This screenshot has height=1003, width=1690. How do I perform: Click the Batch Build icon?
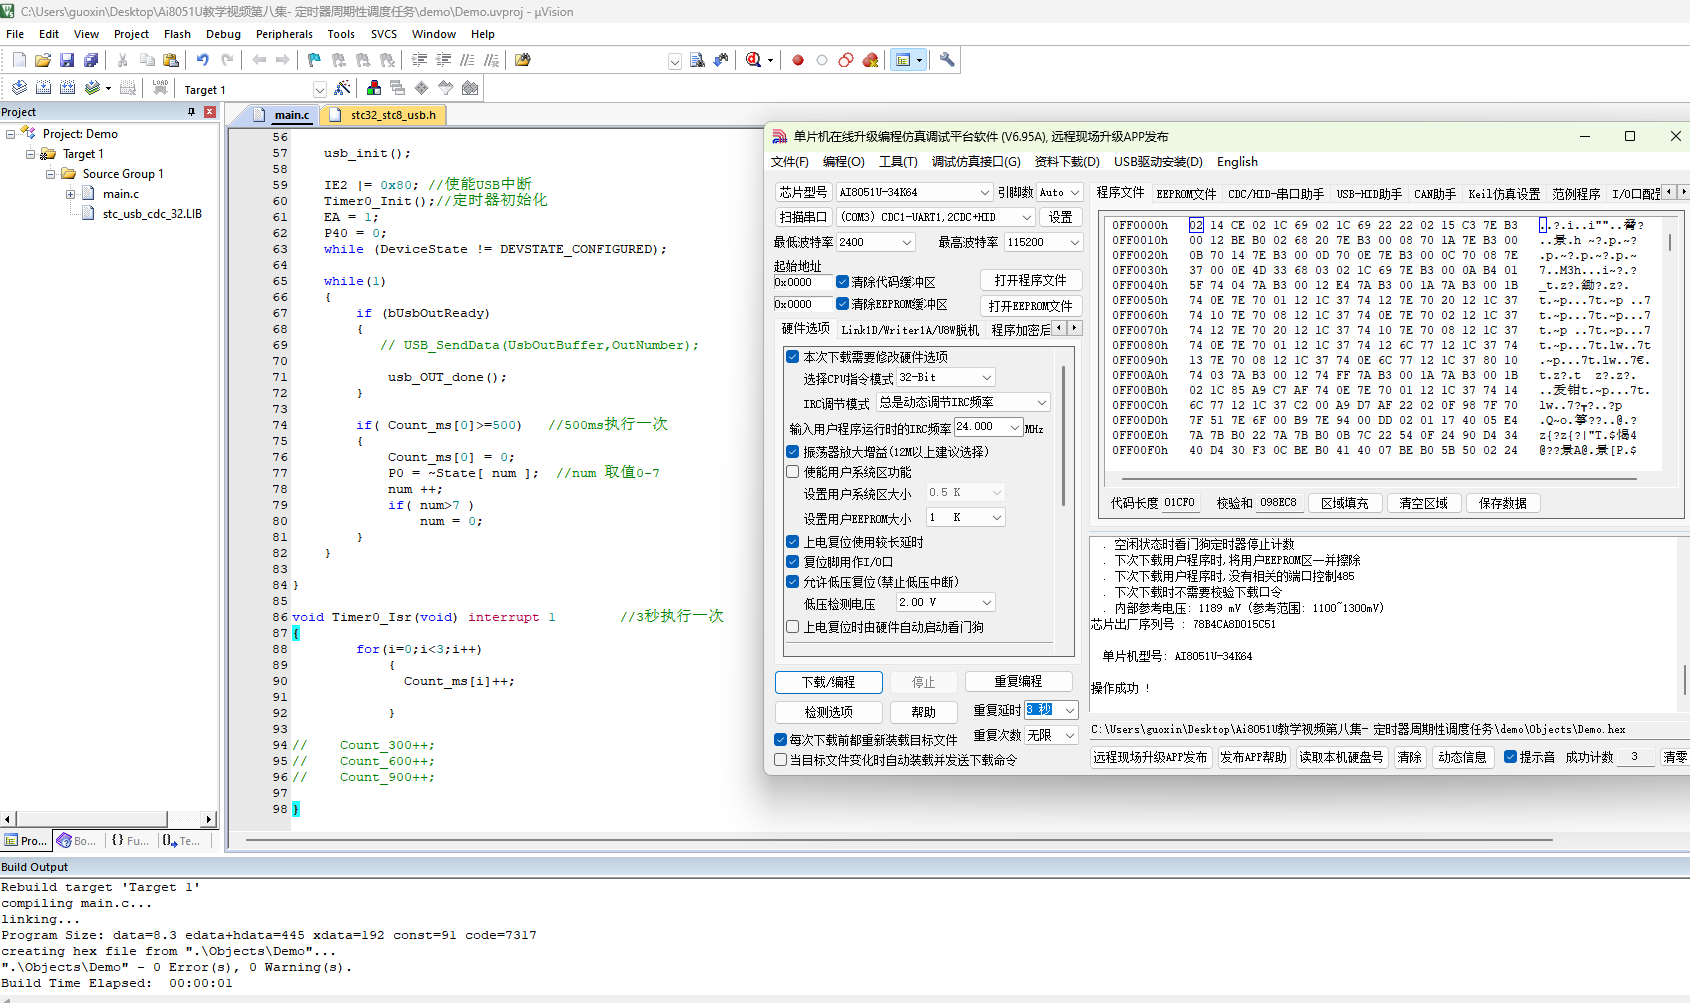tap(92, 88)
